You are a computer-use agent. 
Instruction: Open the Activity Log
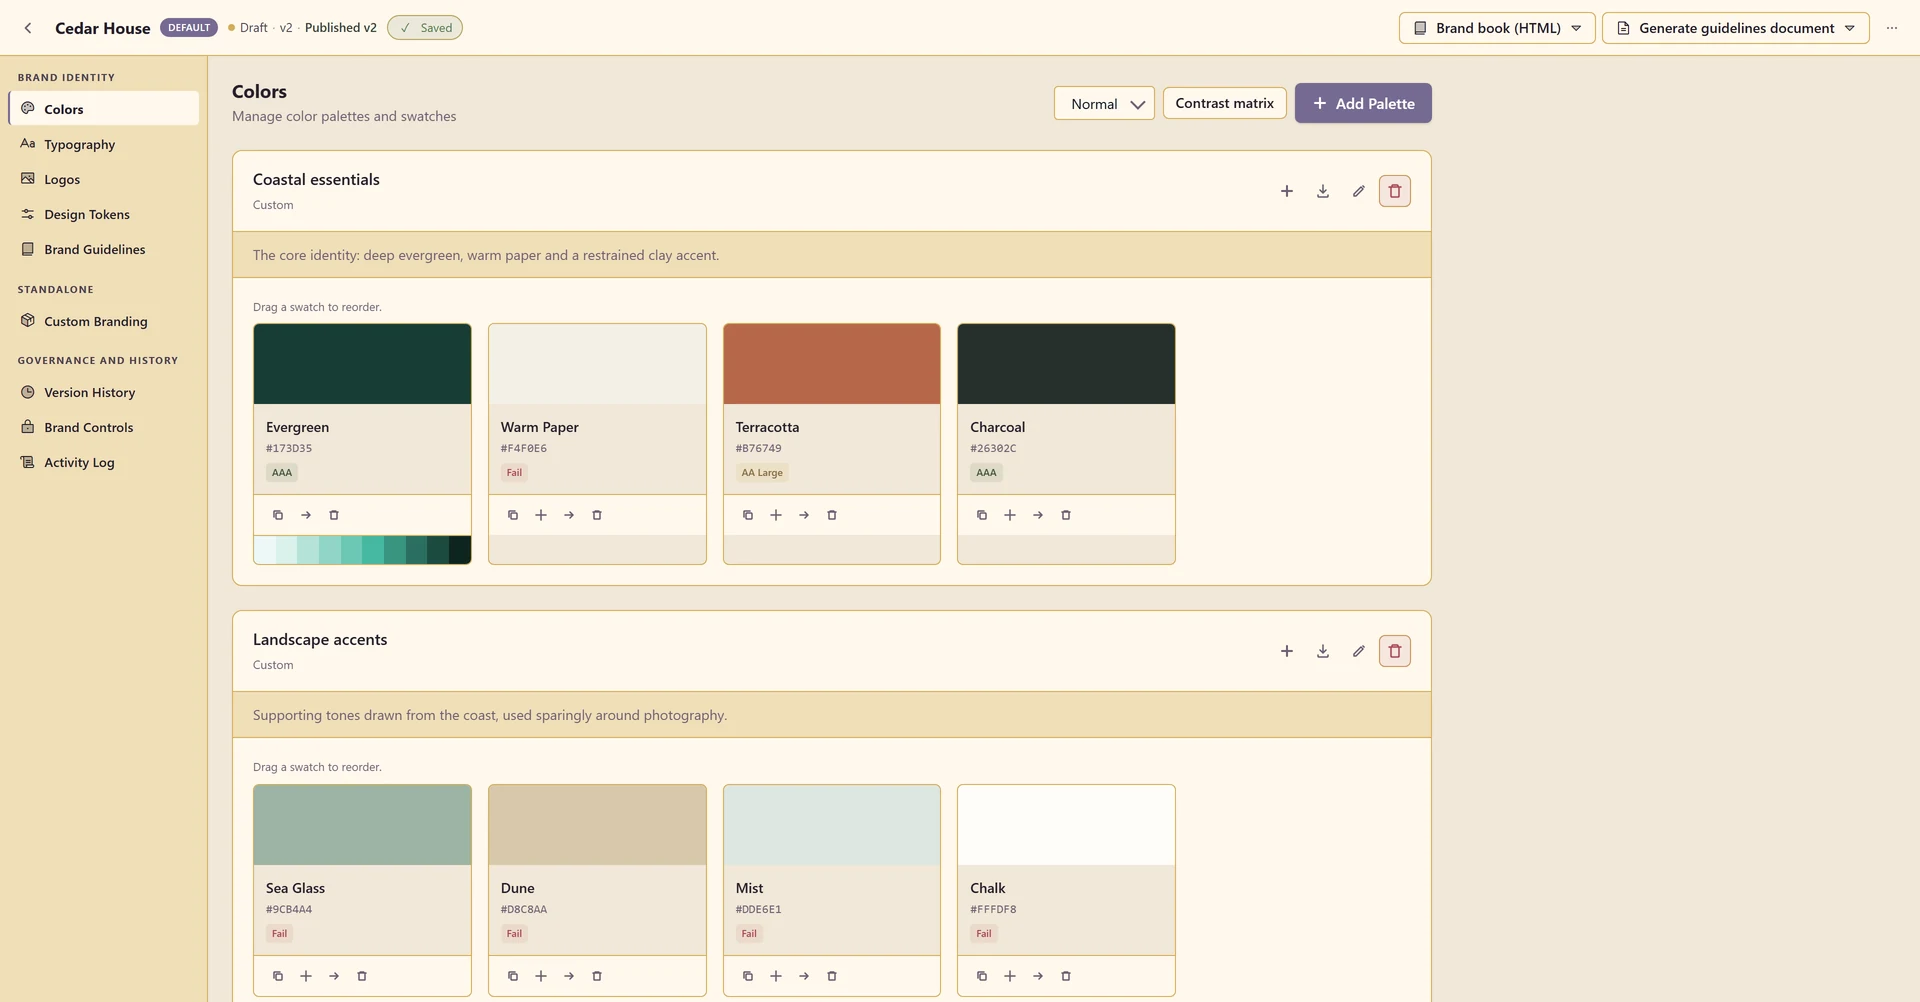tap(104, 462)
